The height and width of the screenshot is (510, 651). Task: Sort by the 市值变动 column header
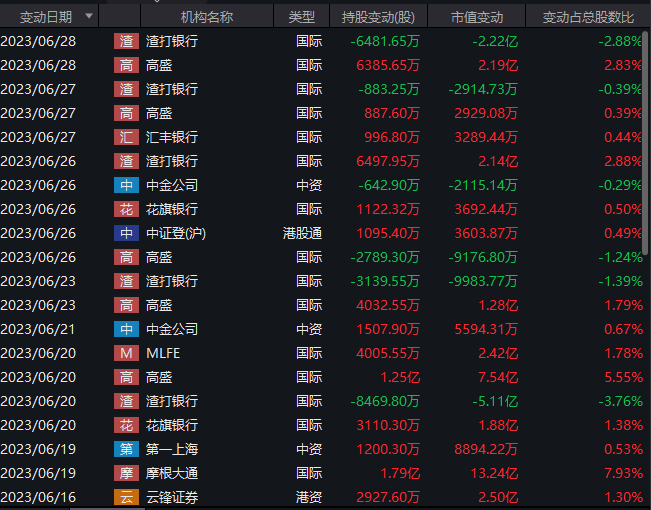(x=477, y=17)
